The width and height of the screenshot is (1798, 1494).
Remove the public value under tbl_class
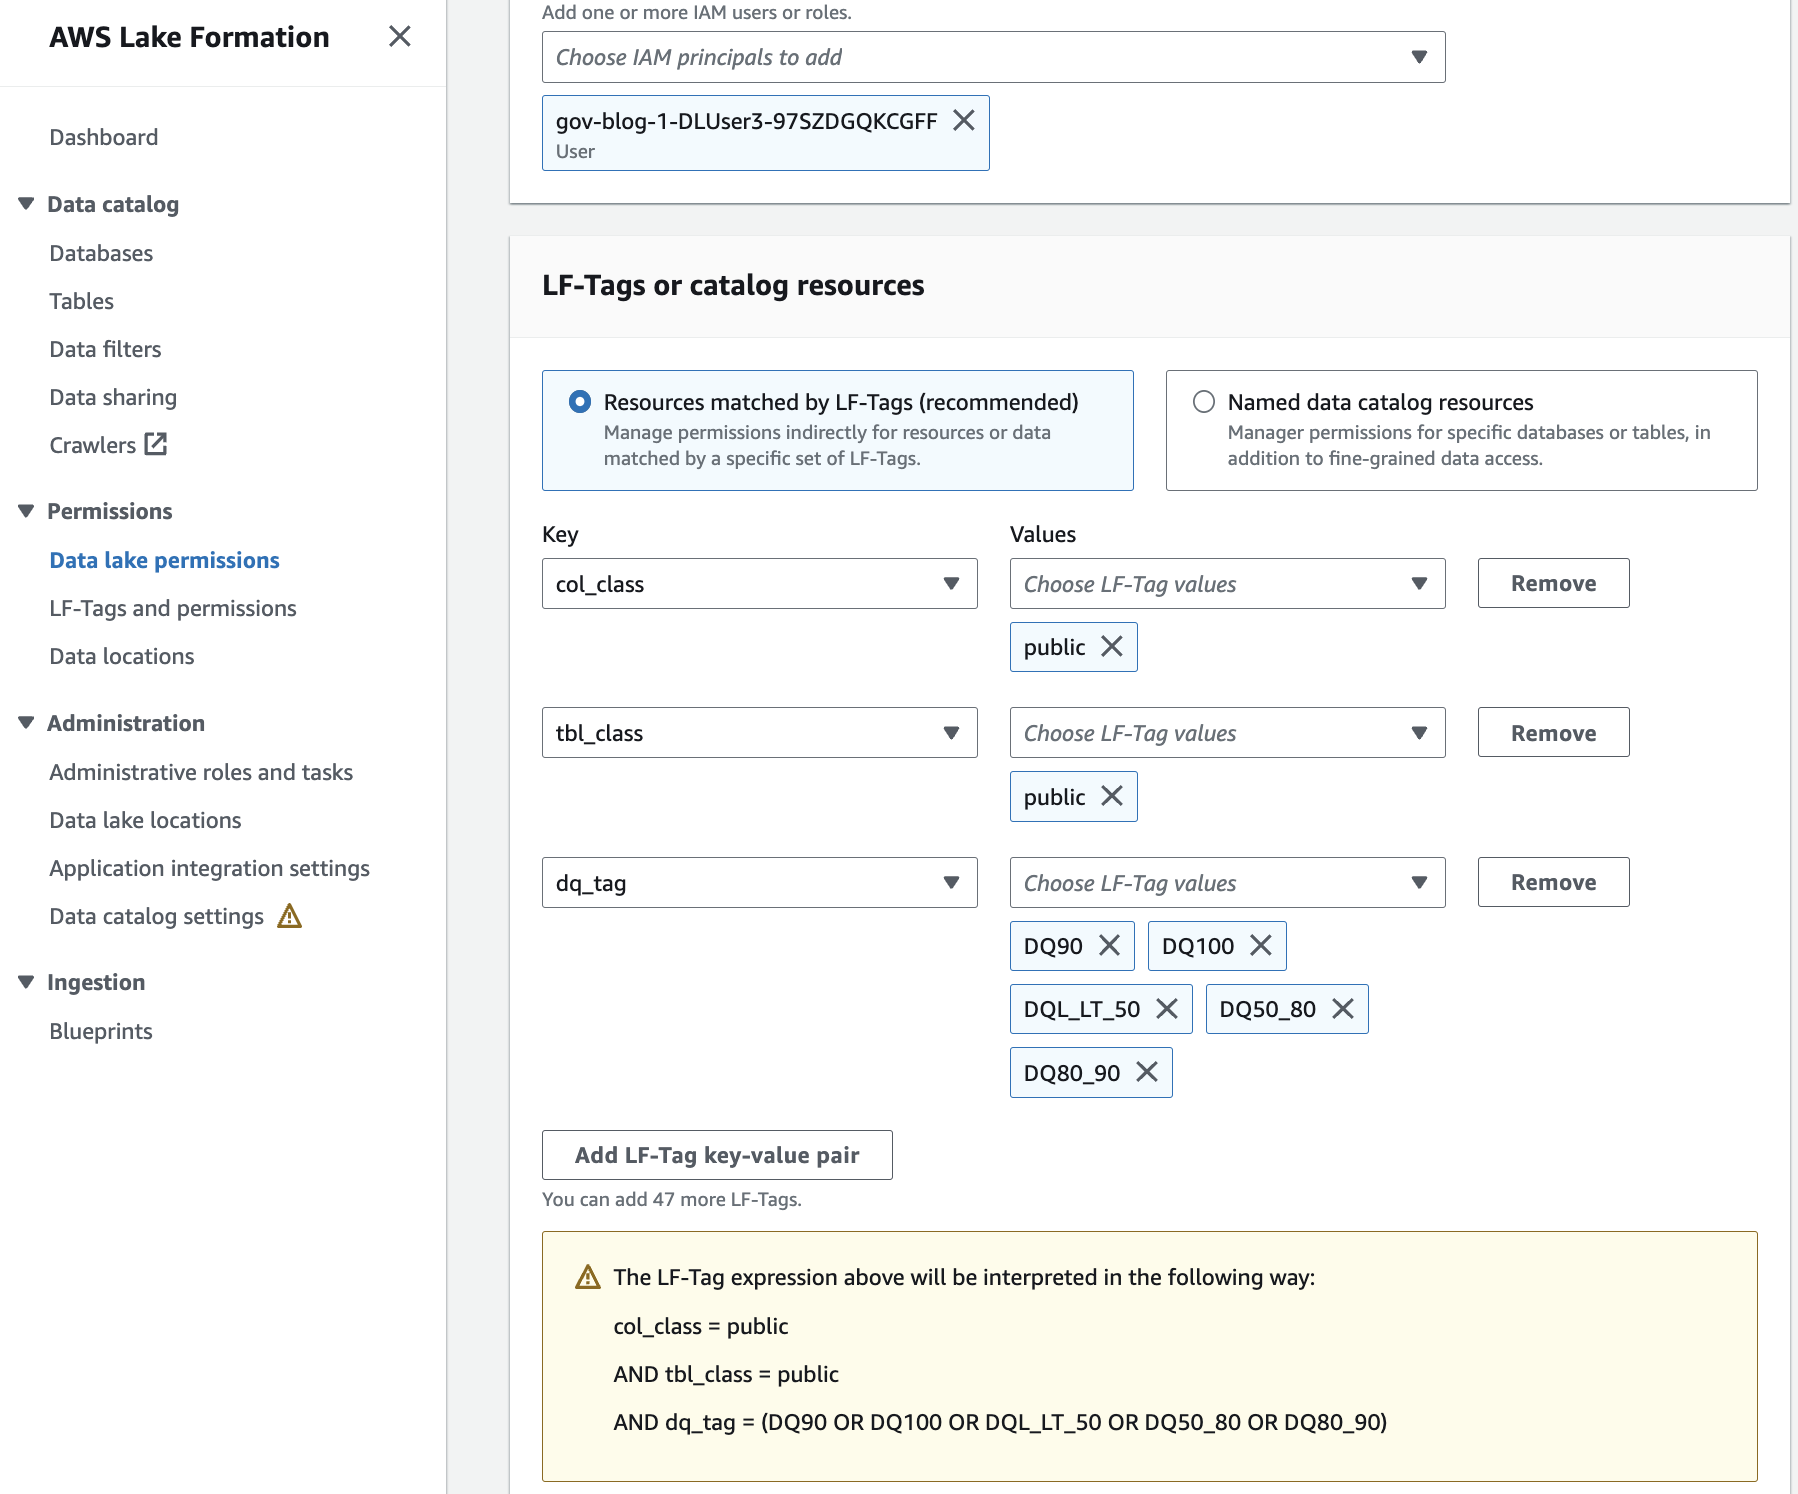pos(1111,796)
